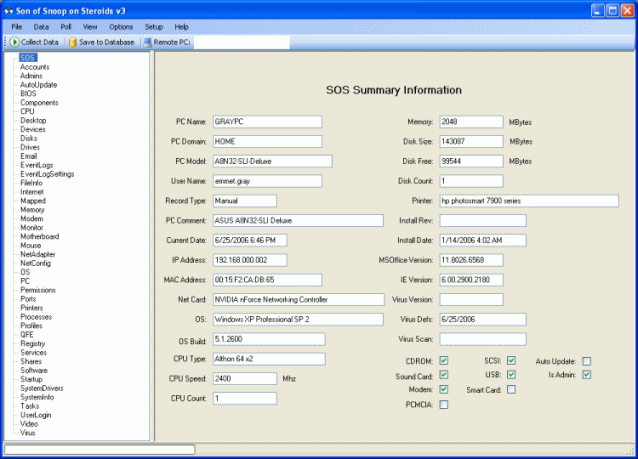The width and height of the screenshot is (638, 459).
Task: Uncheck the Is Admin checkbox
Action: [x=587, y=375]
